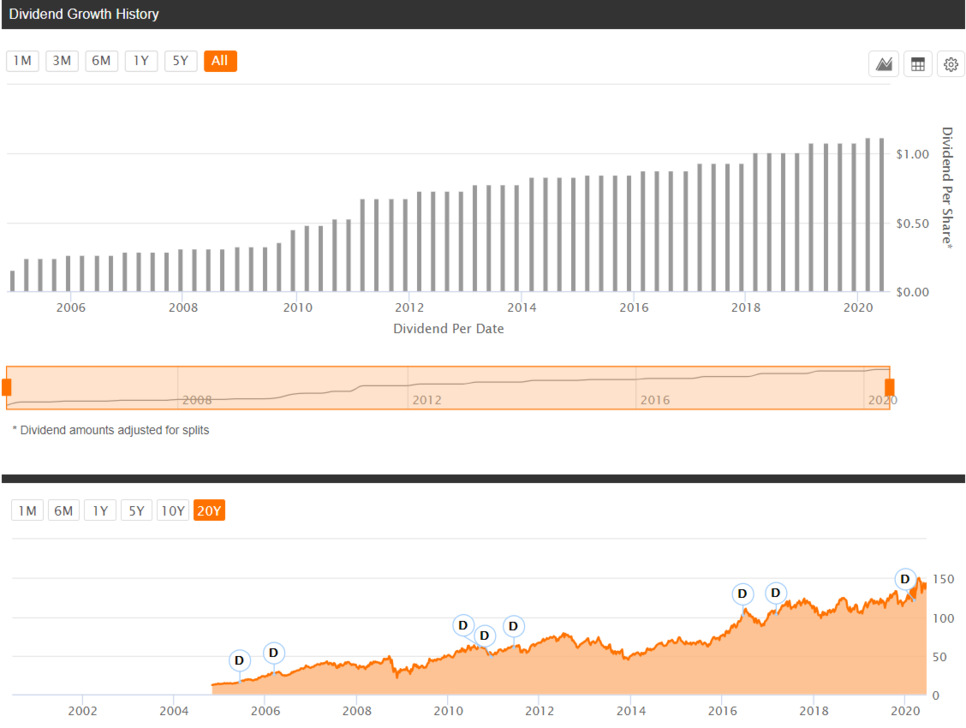
Task: Choose 6M in the price chart
Action: click(63, 511)
